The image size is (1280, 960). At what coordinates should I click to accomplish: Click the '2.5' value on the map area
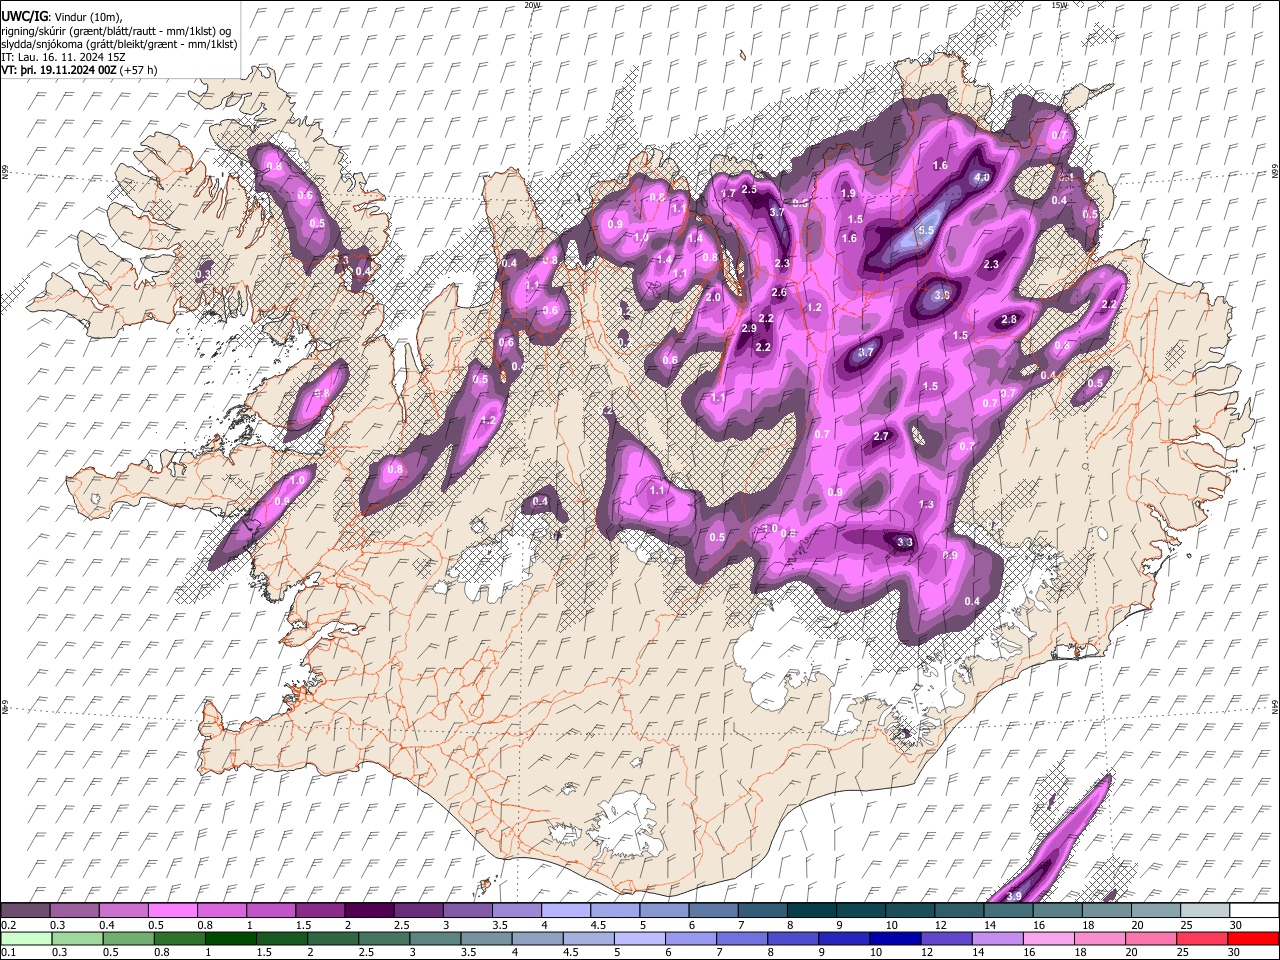point(749,189)
